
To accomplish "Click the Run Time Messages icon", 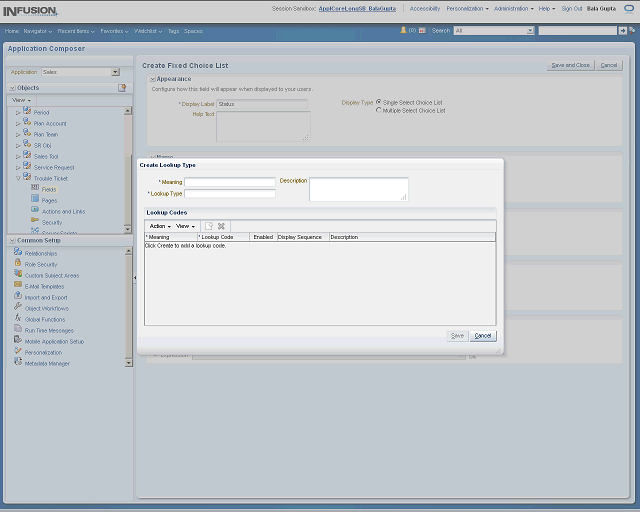I will coord(18,329).
